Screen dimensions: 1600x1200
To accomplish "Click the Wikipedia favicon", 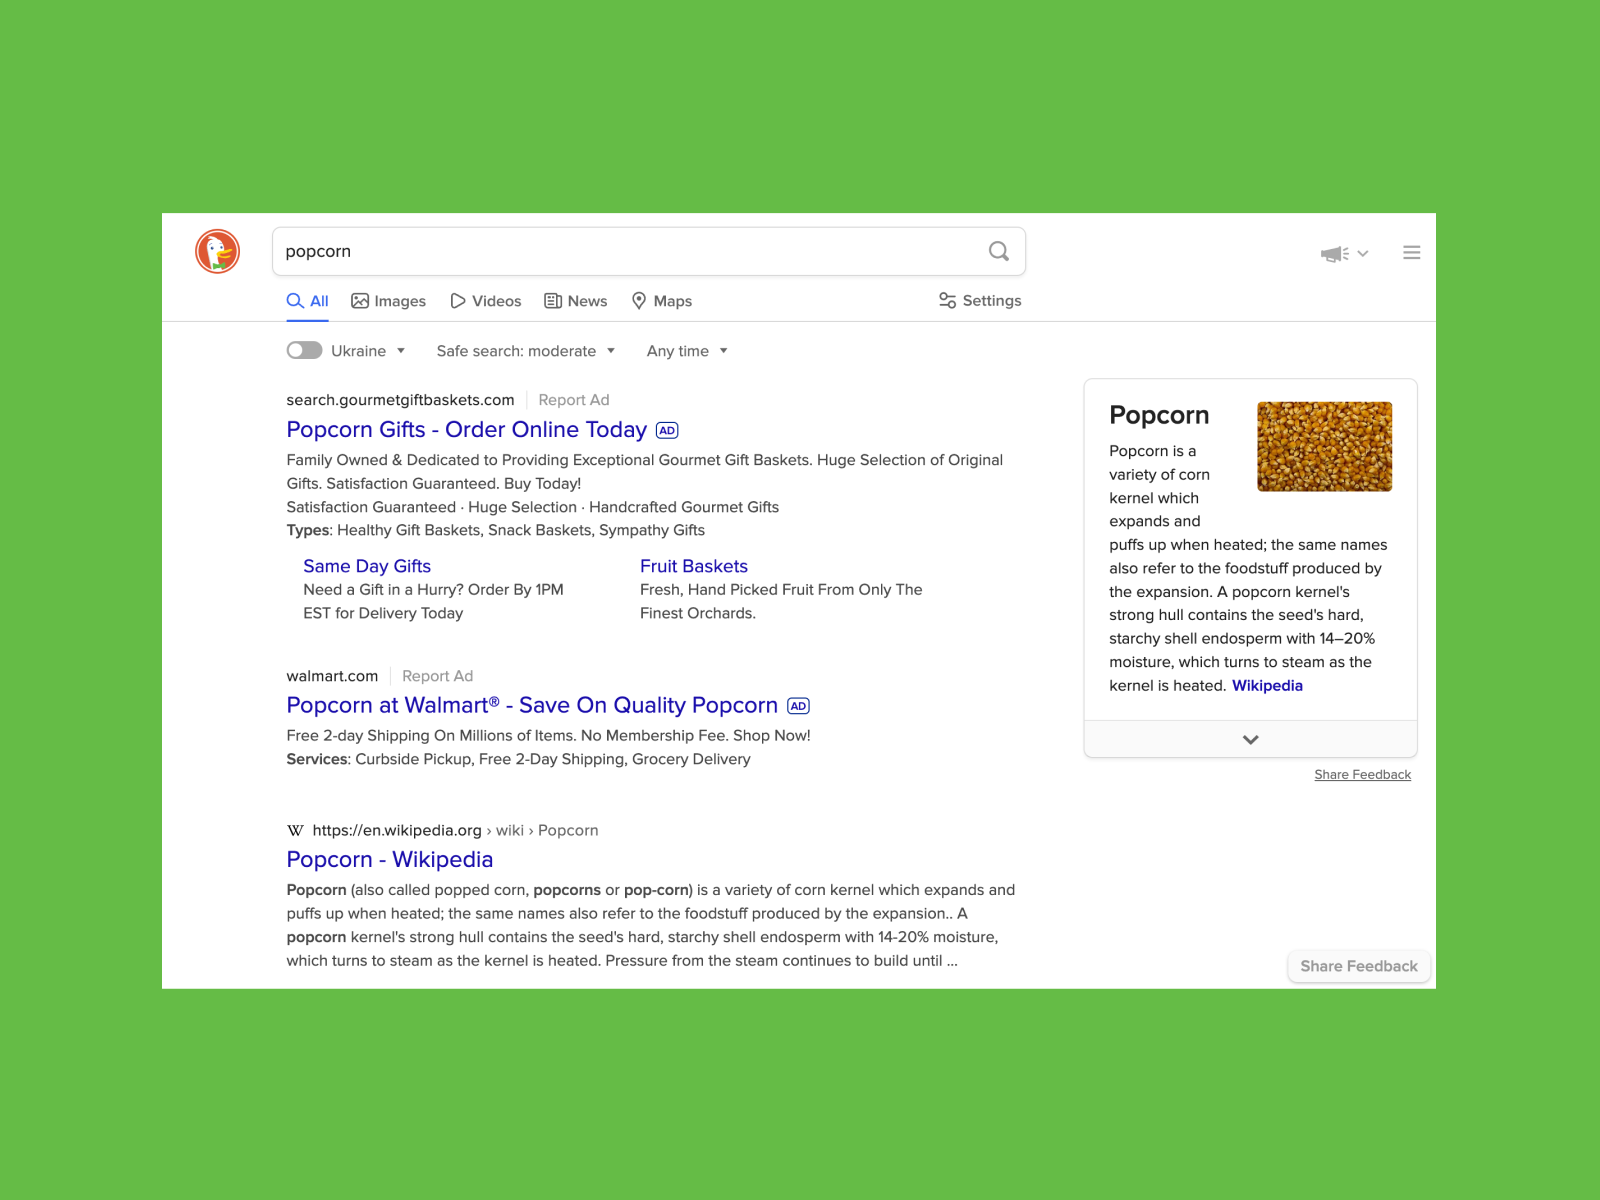I will click(x=295, y=830).
